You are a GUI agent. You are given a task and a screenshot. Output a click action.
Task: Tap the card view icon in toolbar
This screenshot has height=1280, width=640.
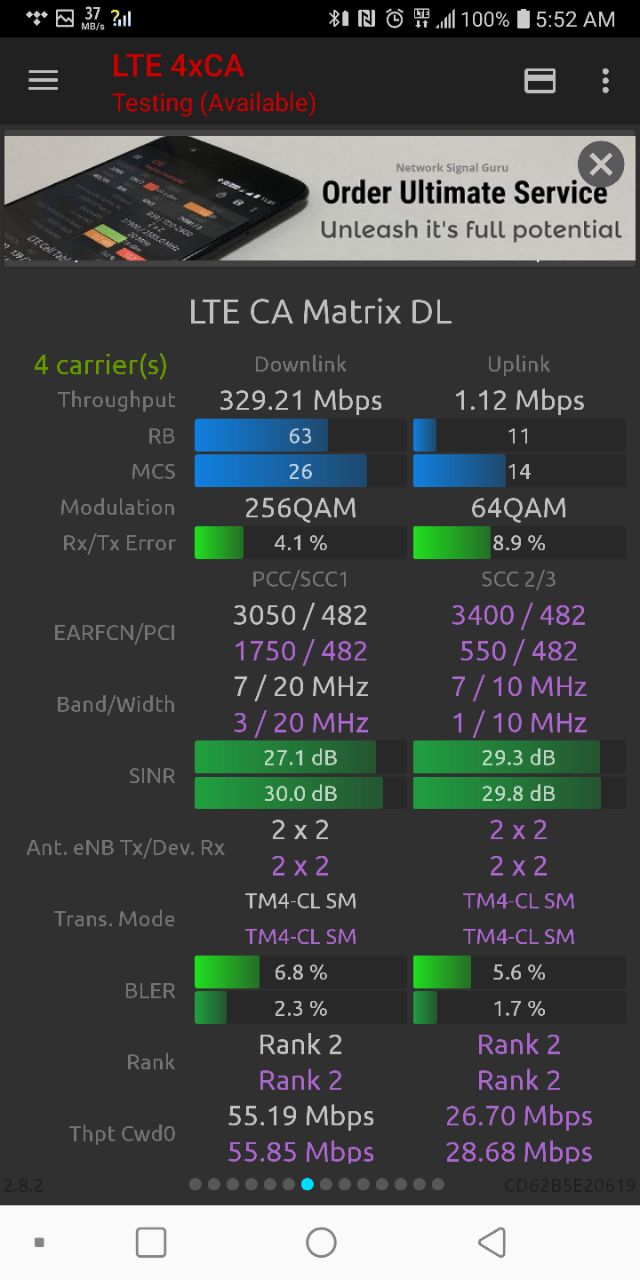click(540, 81)
